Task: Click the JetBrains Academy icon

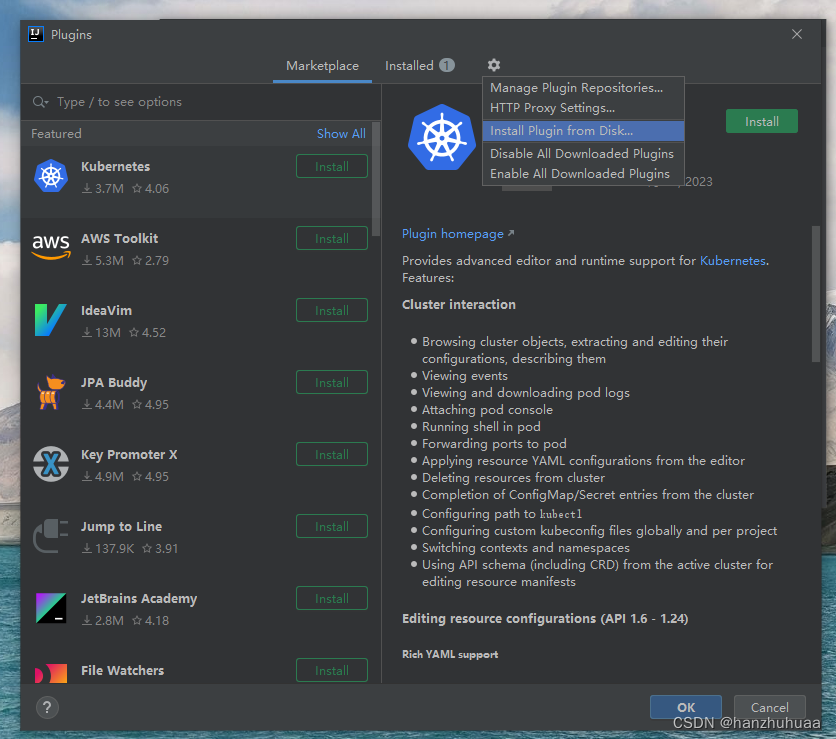Action: [x=51, y=608]
